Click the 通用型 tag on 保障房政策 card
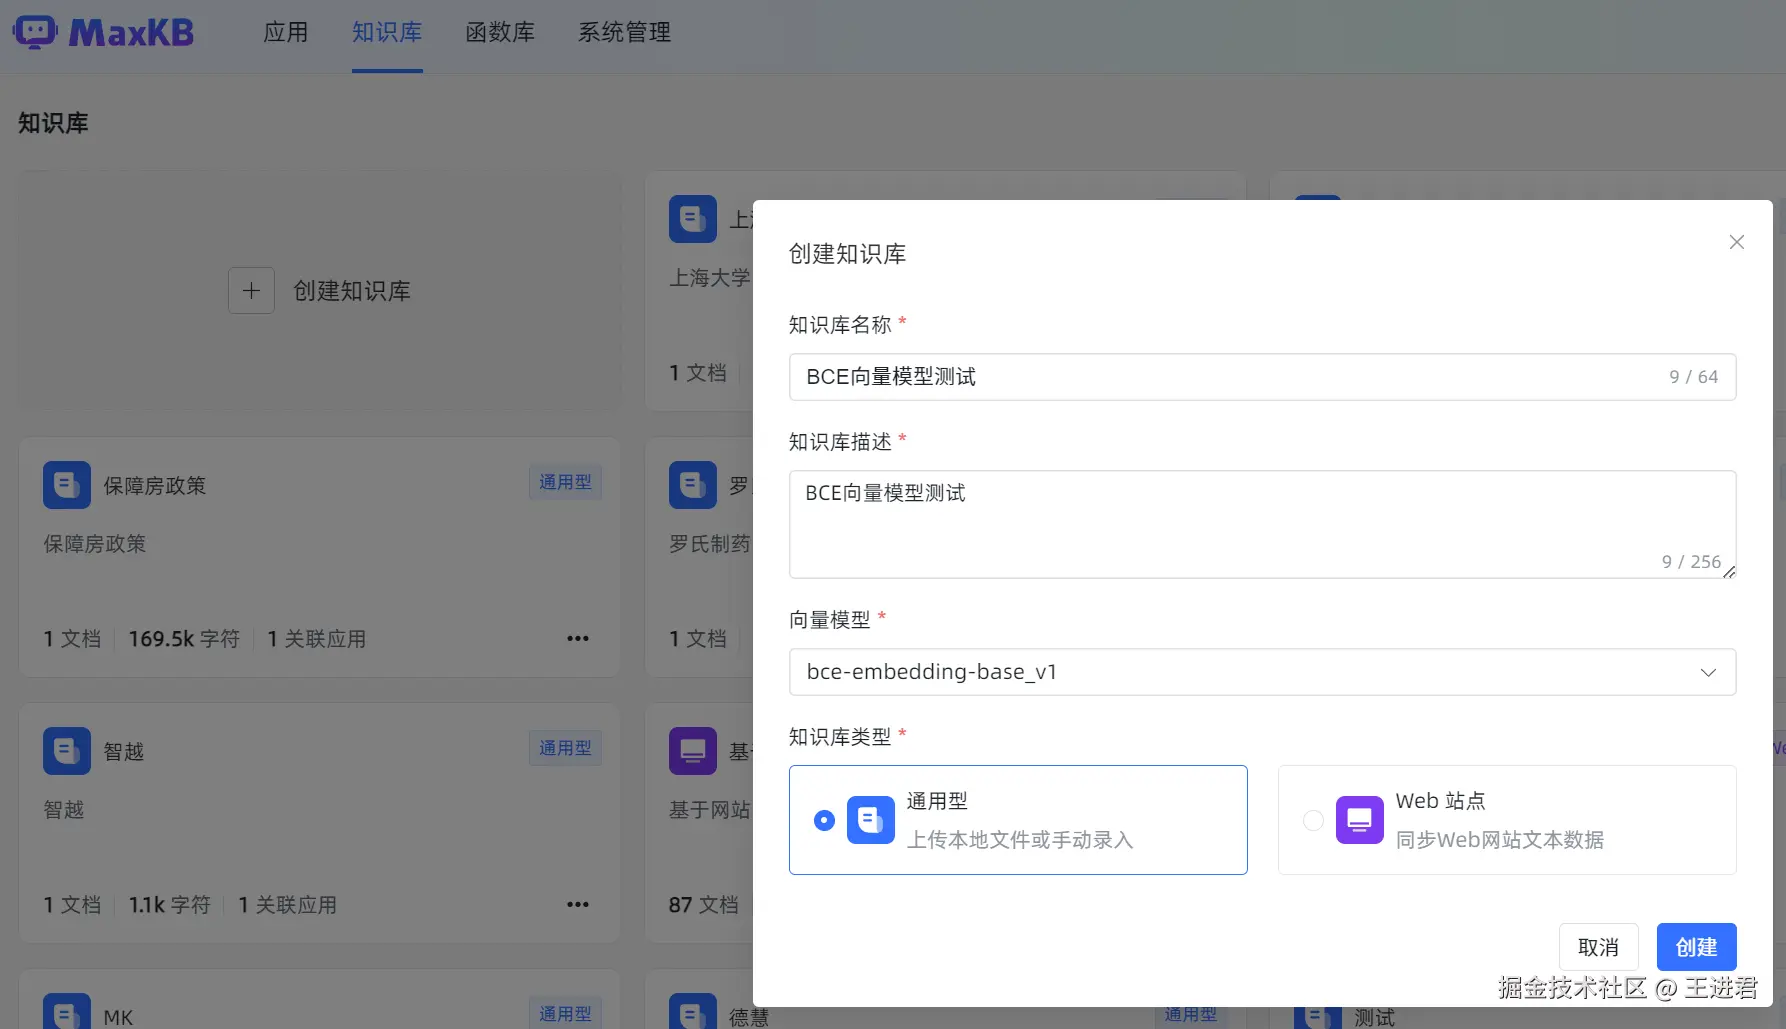 (565, 482)
